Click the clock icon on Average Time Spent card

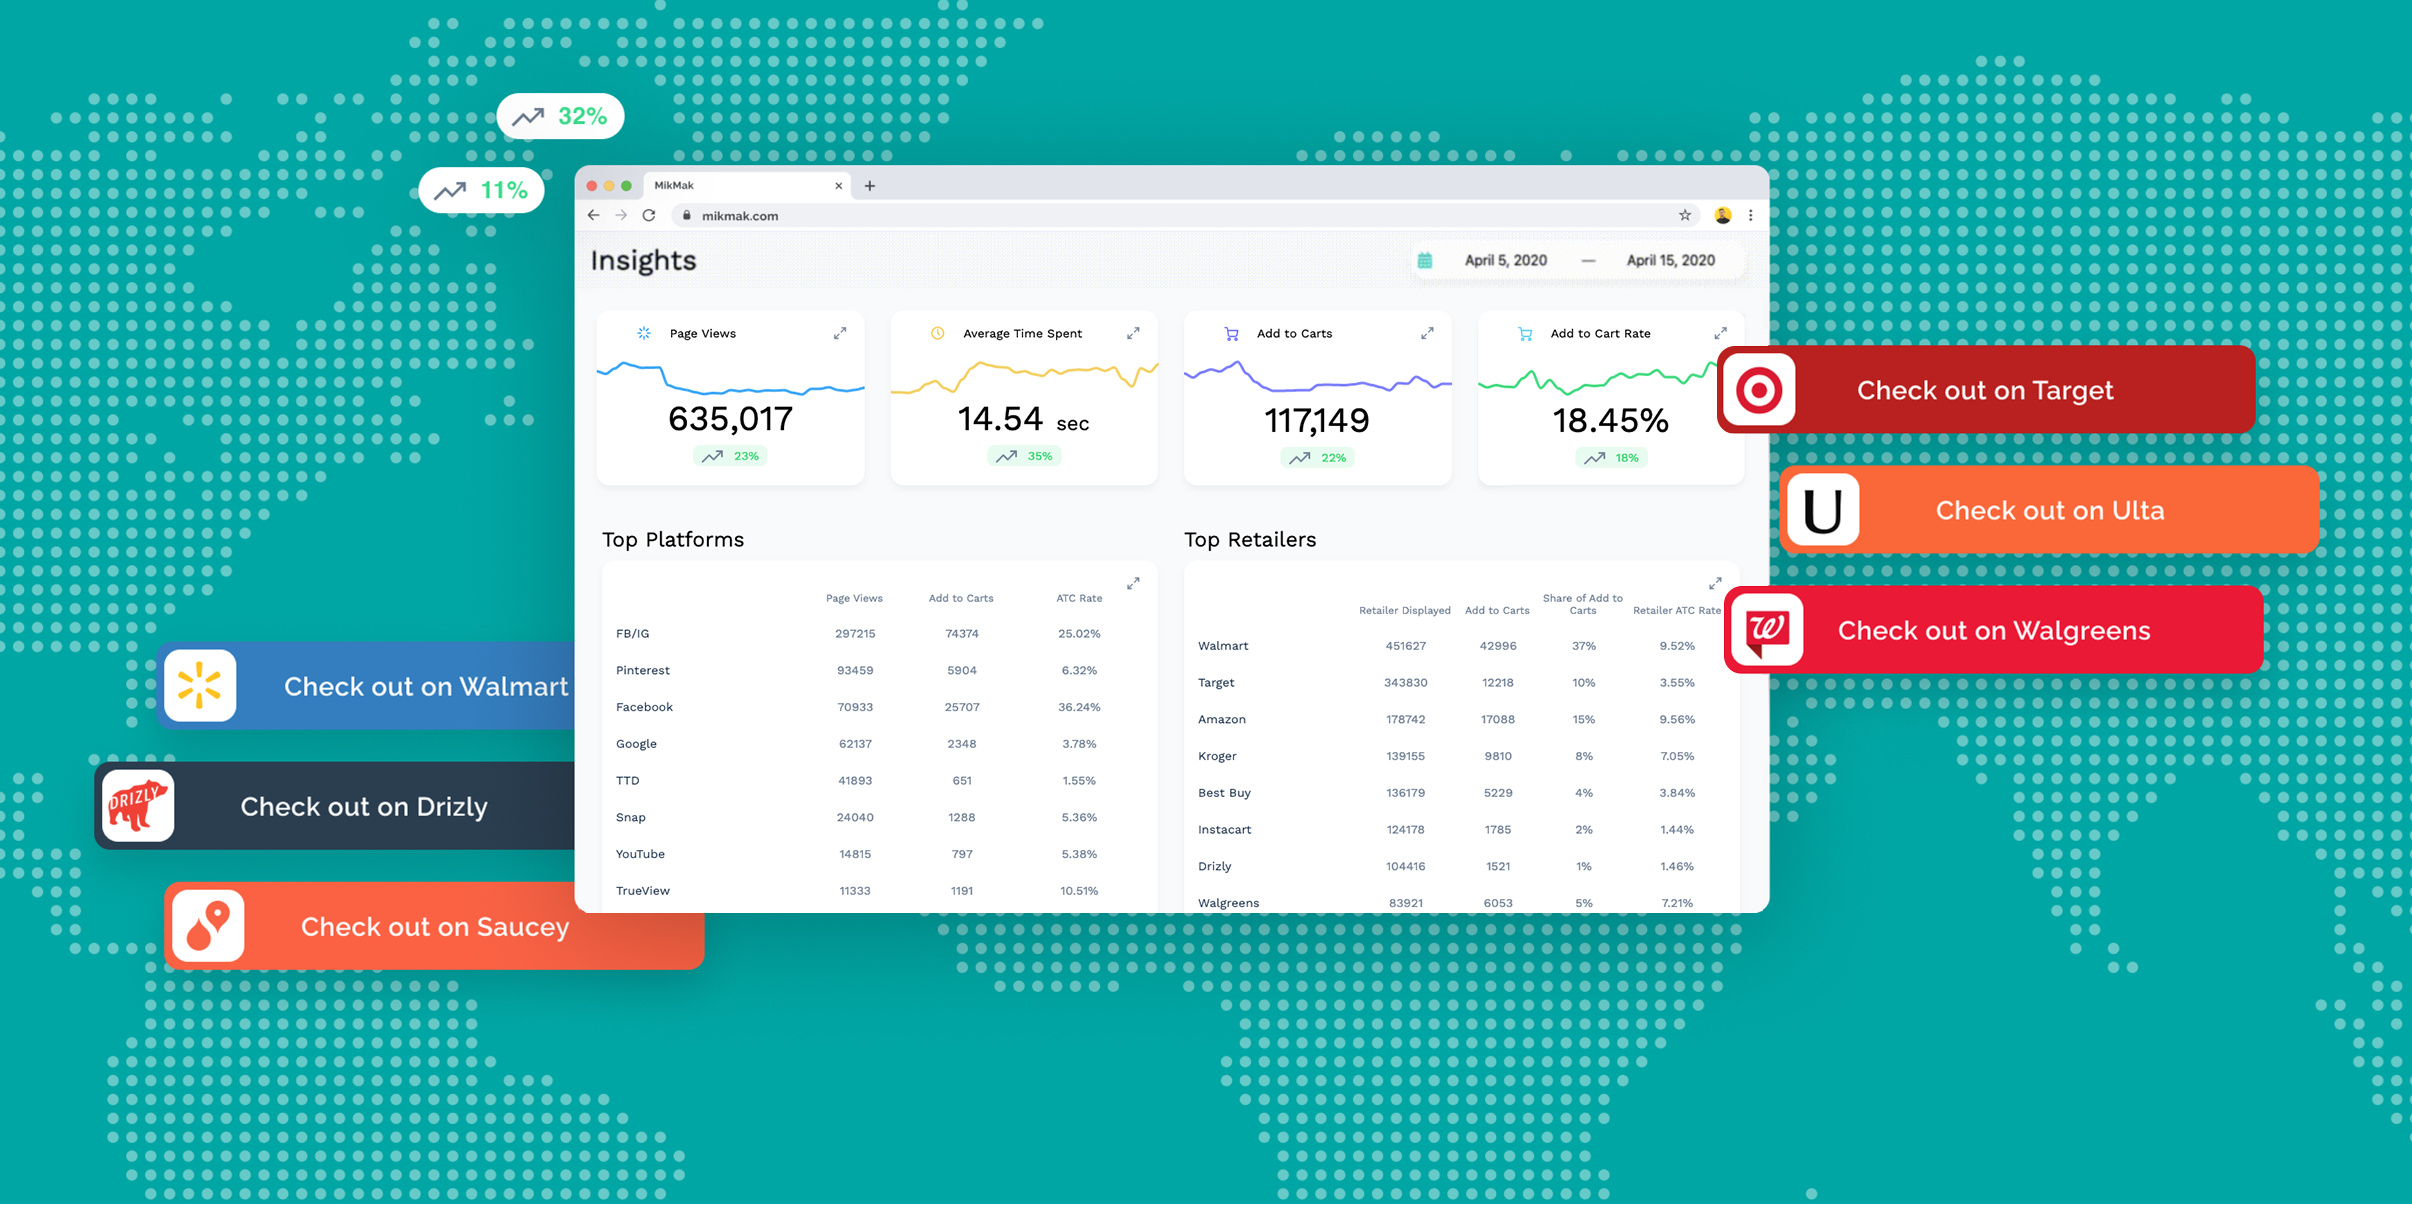pyautogui.click(x=937, y=333)
